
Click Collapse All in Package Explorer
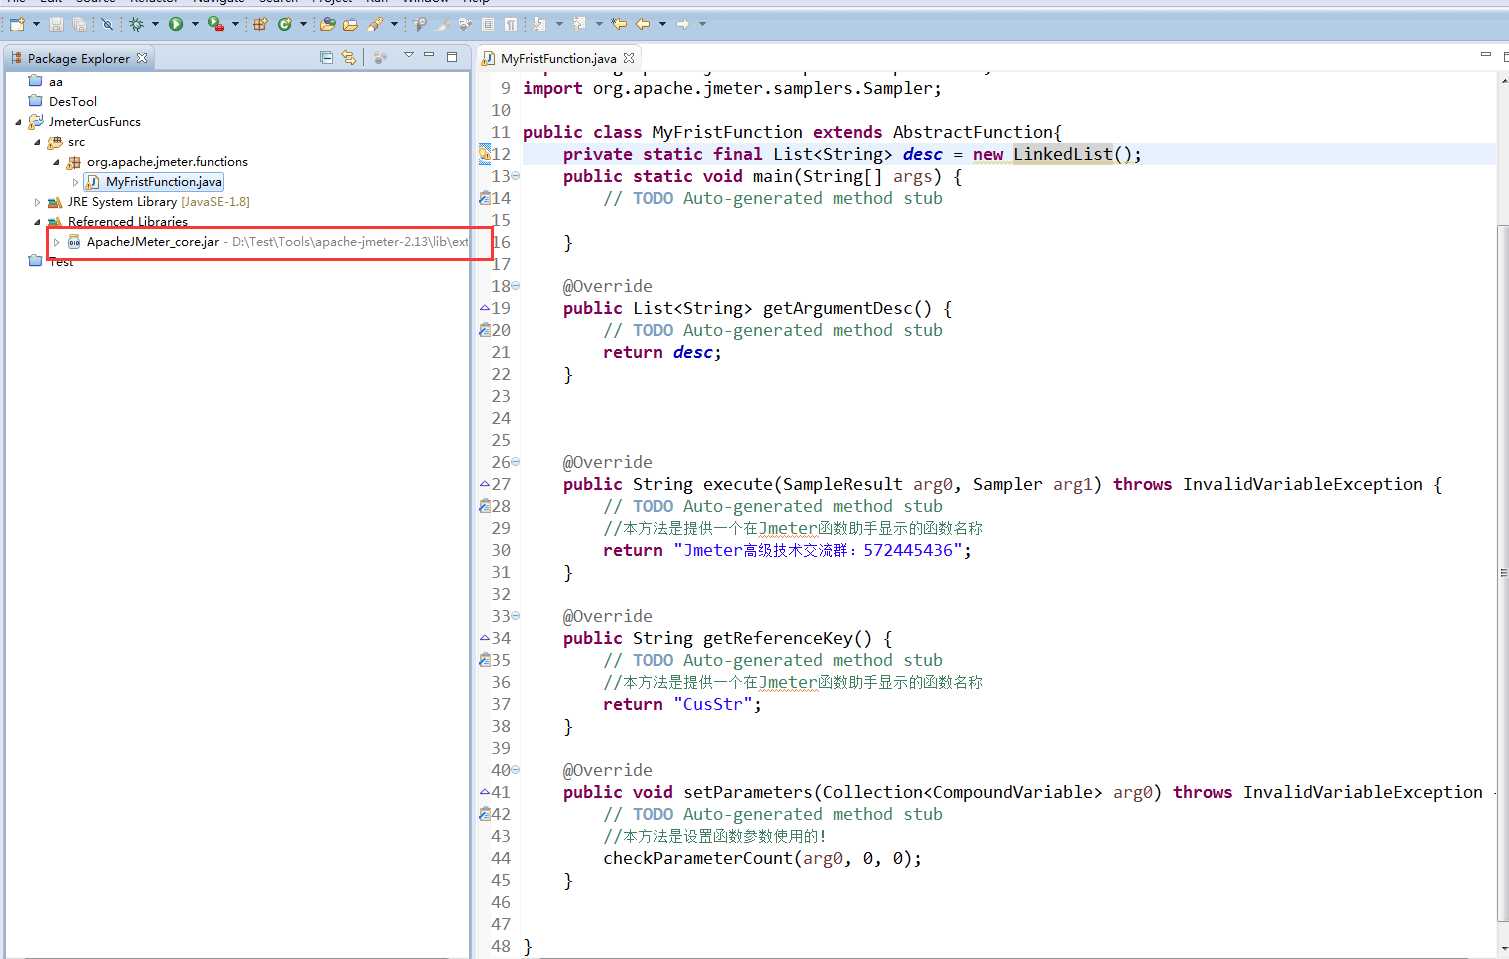pyautogui.click(x=326, y=58)
